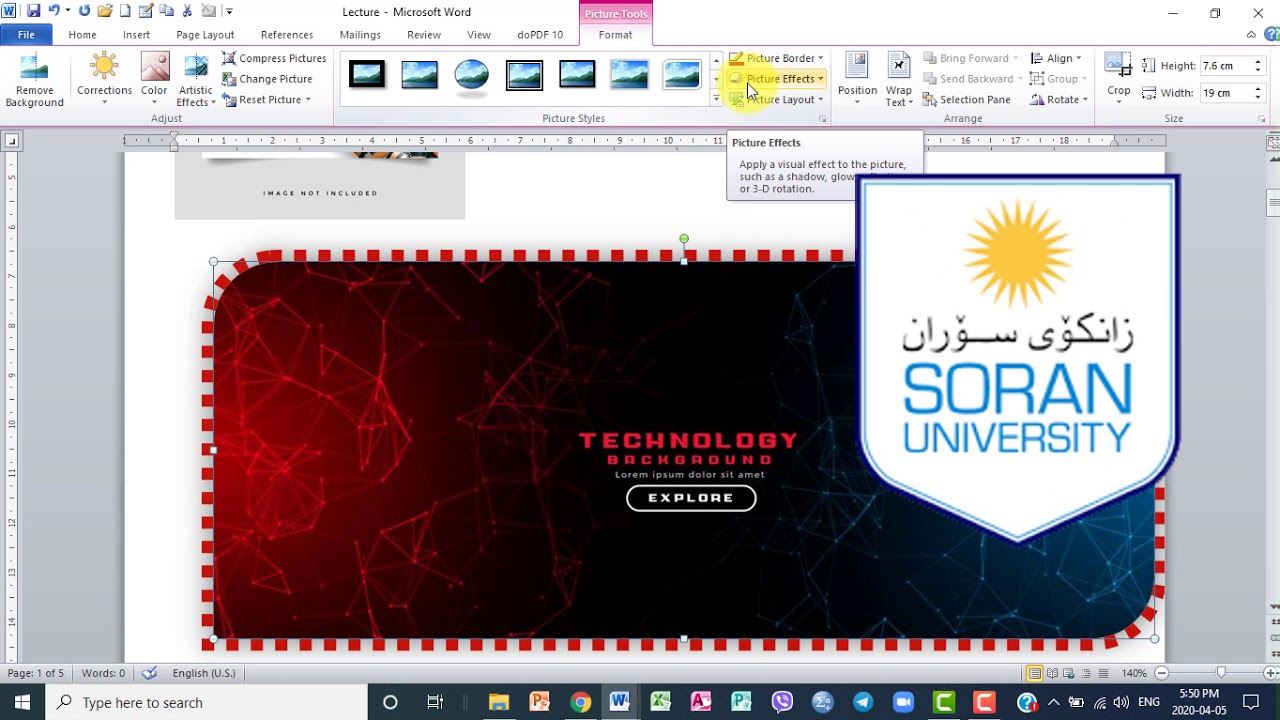This screenshot has height=720, width=1280.
Task: Expand the Undo history dropdown arrow
Action: (67, 12)
